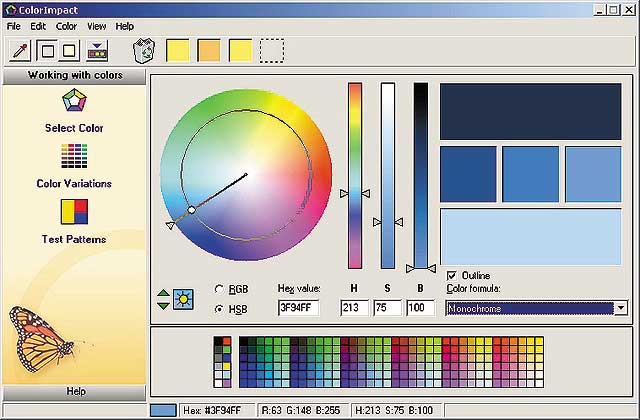640x420 pixels.
Task: Click the Hex value input field
Action: [x=298, y=308]
